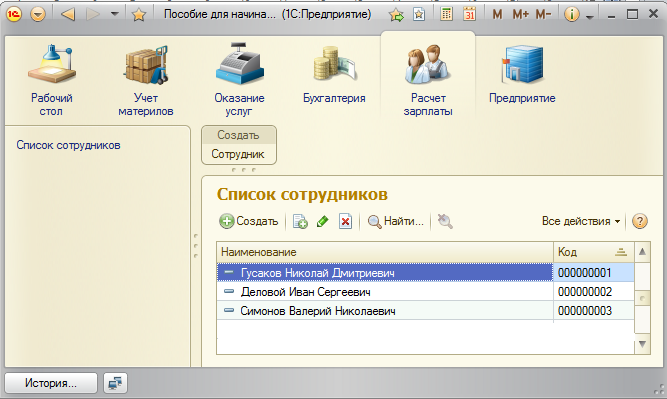Go back with the left arrow

(x=68, y=14)
